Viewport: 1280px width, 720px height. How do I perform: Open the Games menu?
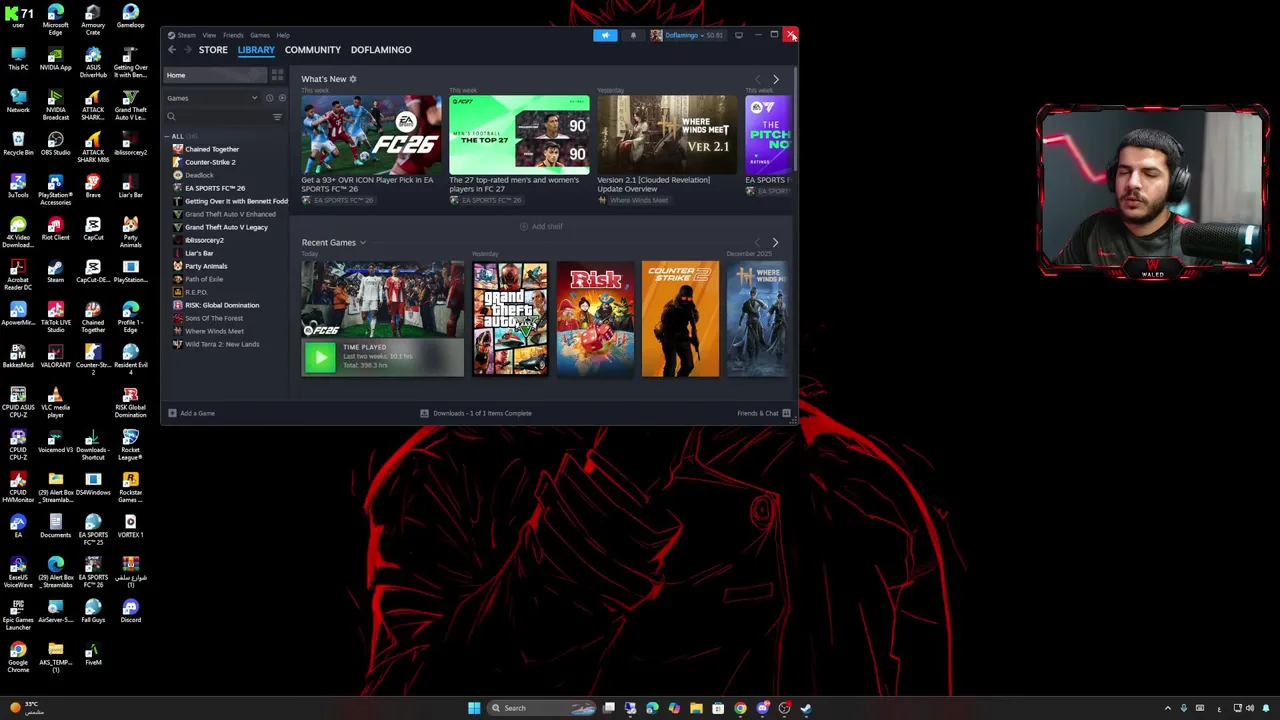tap(259, 35)
